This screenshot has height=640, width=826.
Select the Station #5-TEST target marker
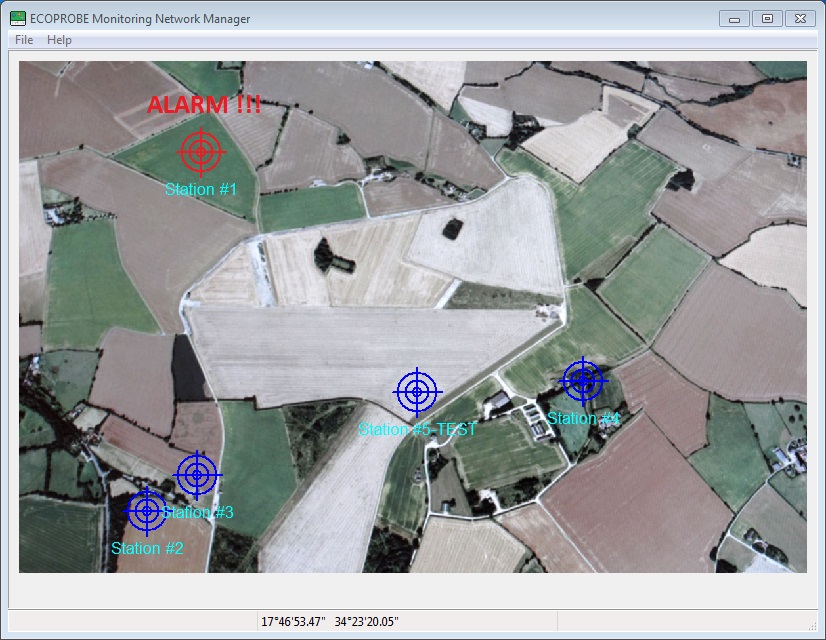tap(417, 392)
